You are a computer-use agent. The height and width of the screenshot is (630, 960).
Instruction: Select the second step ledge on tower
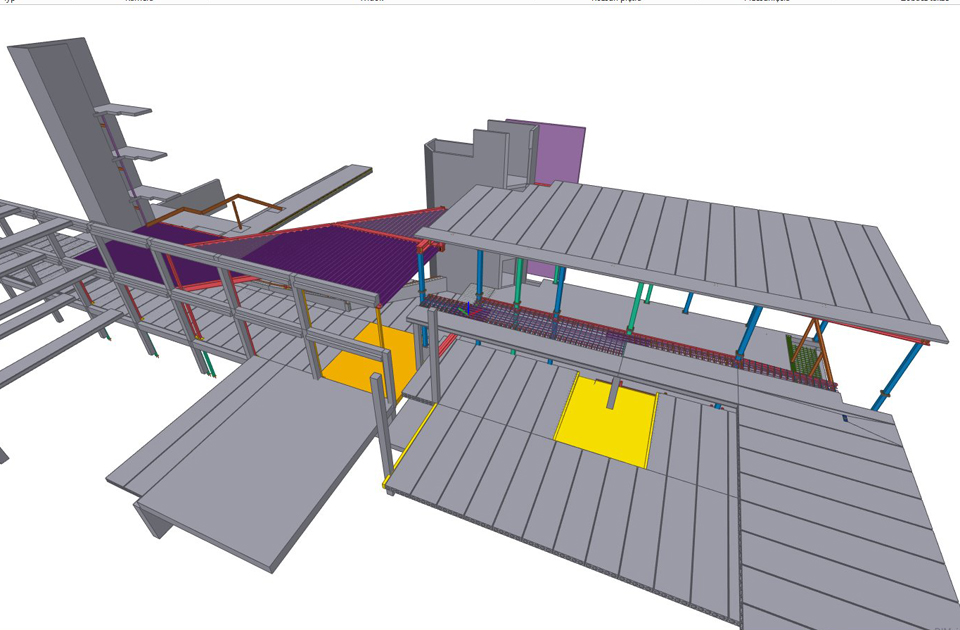(140, 154)
